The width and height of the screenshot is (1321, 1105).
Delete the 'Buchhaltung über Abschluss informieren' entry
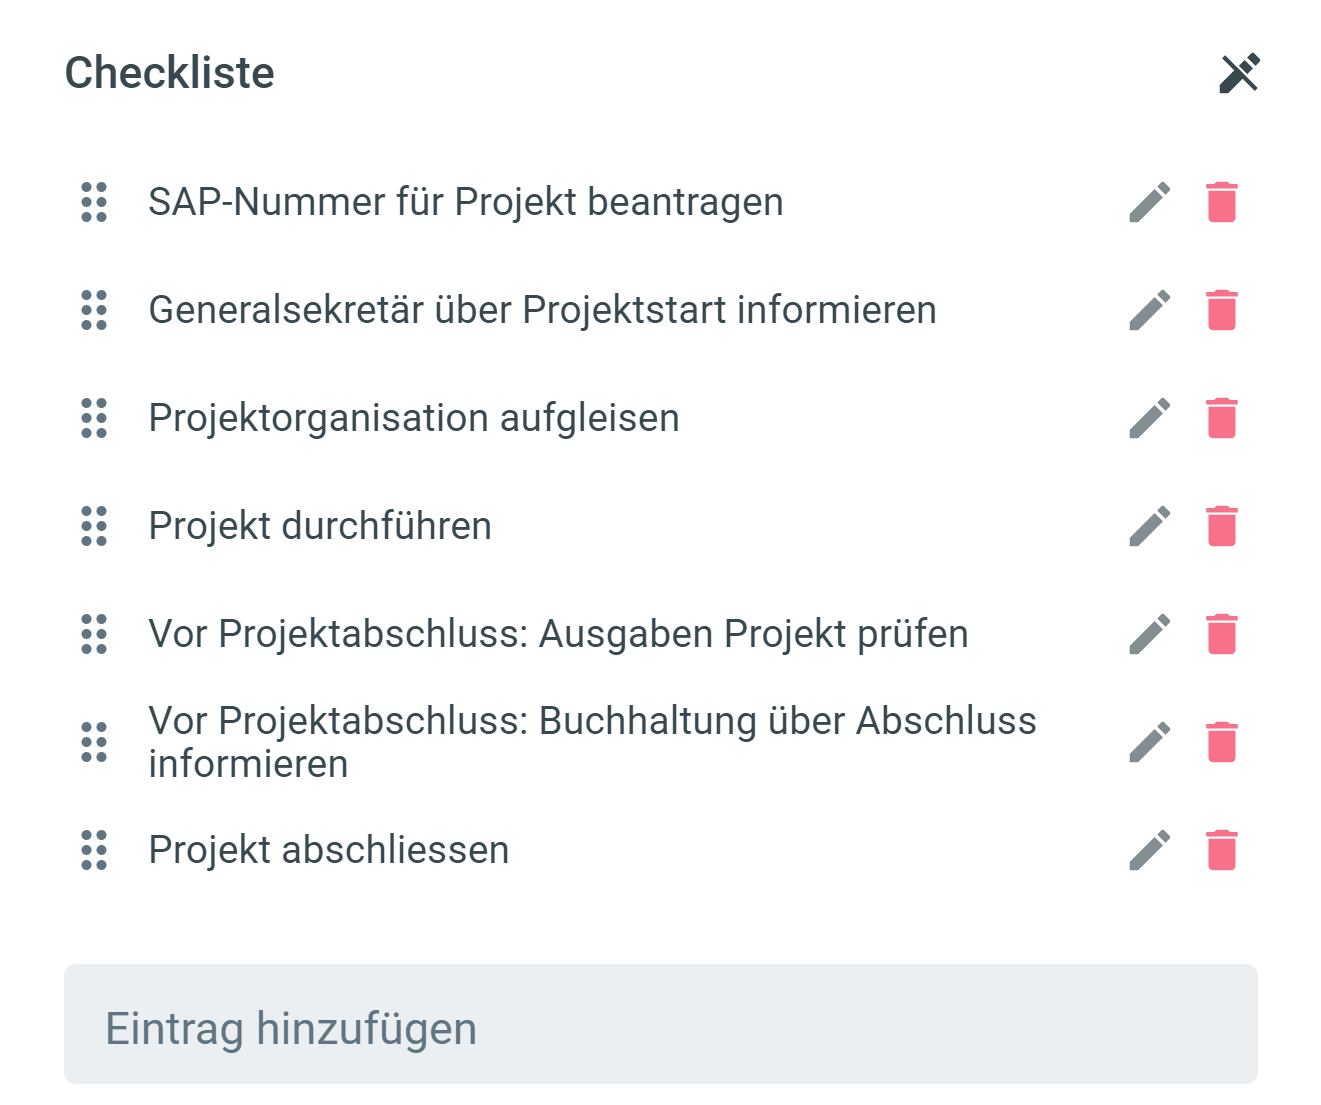(1222, 742)
